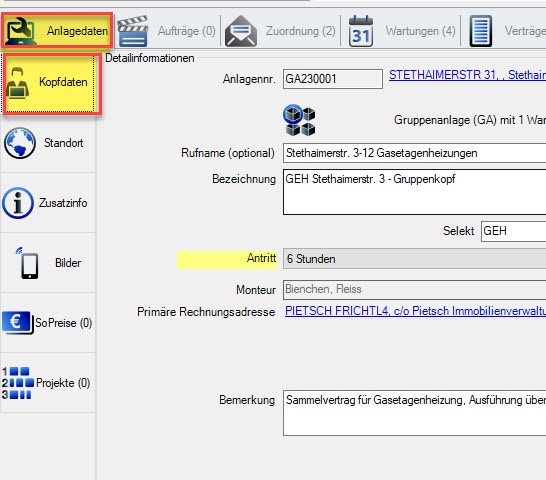Image resolution: width=546 pixels, height=480 pixels.
Task: Open the SoPreise (0) sidebar section
Action: coord(48,323)
